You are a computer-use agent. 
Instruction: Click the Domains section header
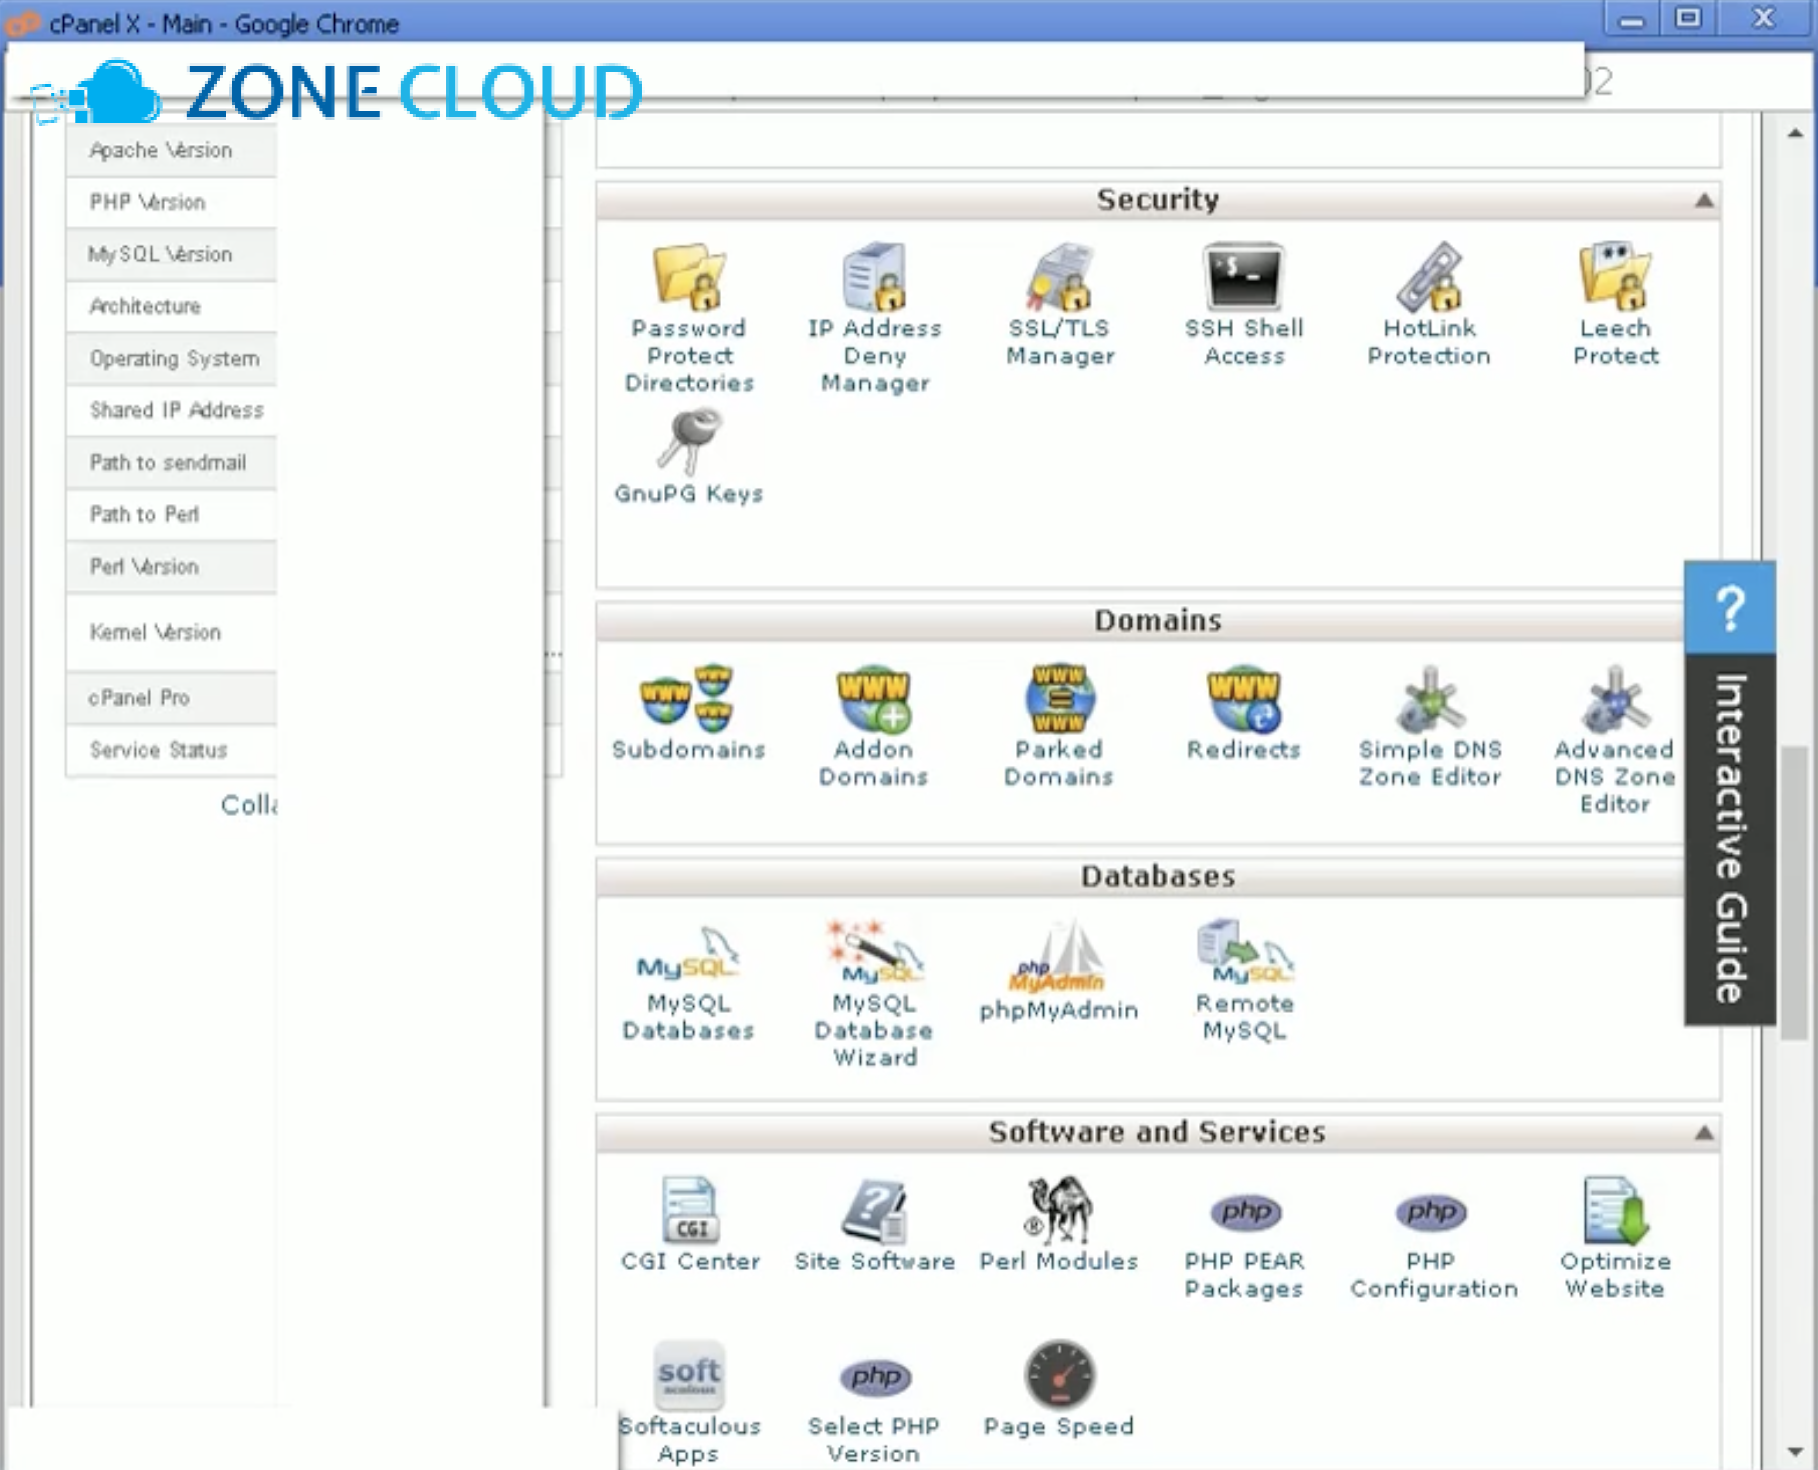(x=1158, y=620)
